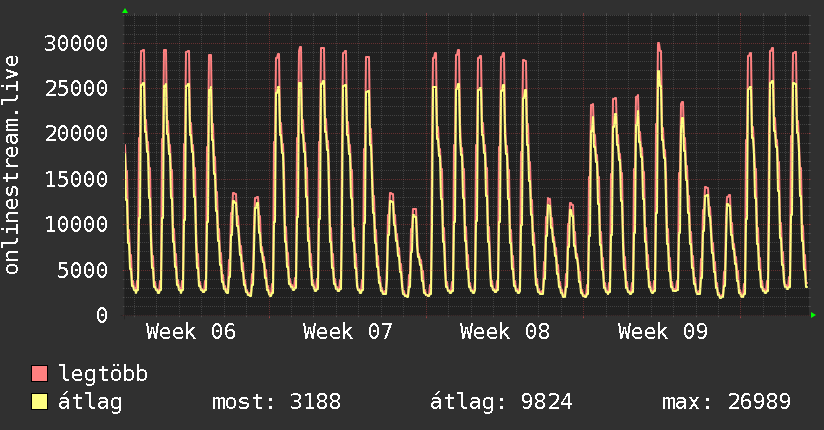This screenshot has height=430, width=824.
Task: Click the 5000 y-axis tick label
Action: [x=84, y=270]
